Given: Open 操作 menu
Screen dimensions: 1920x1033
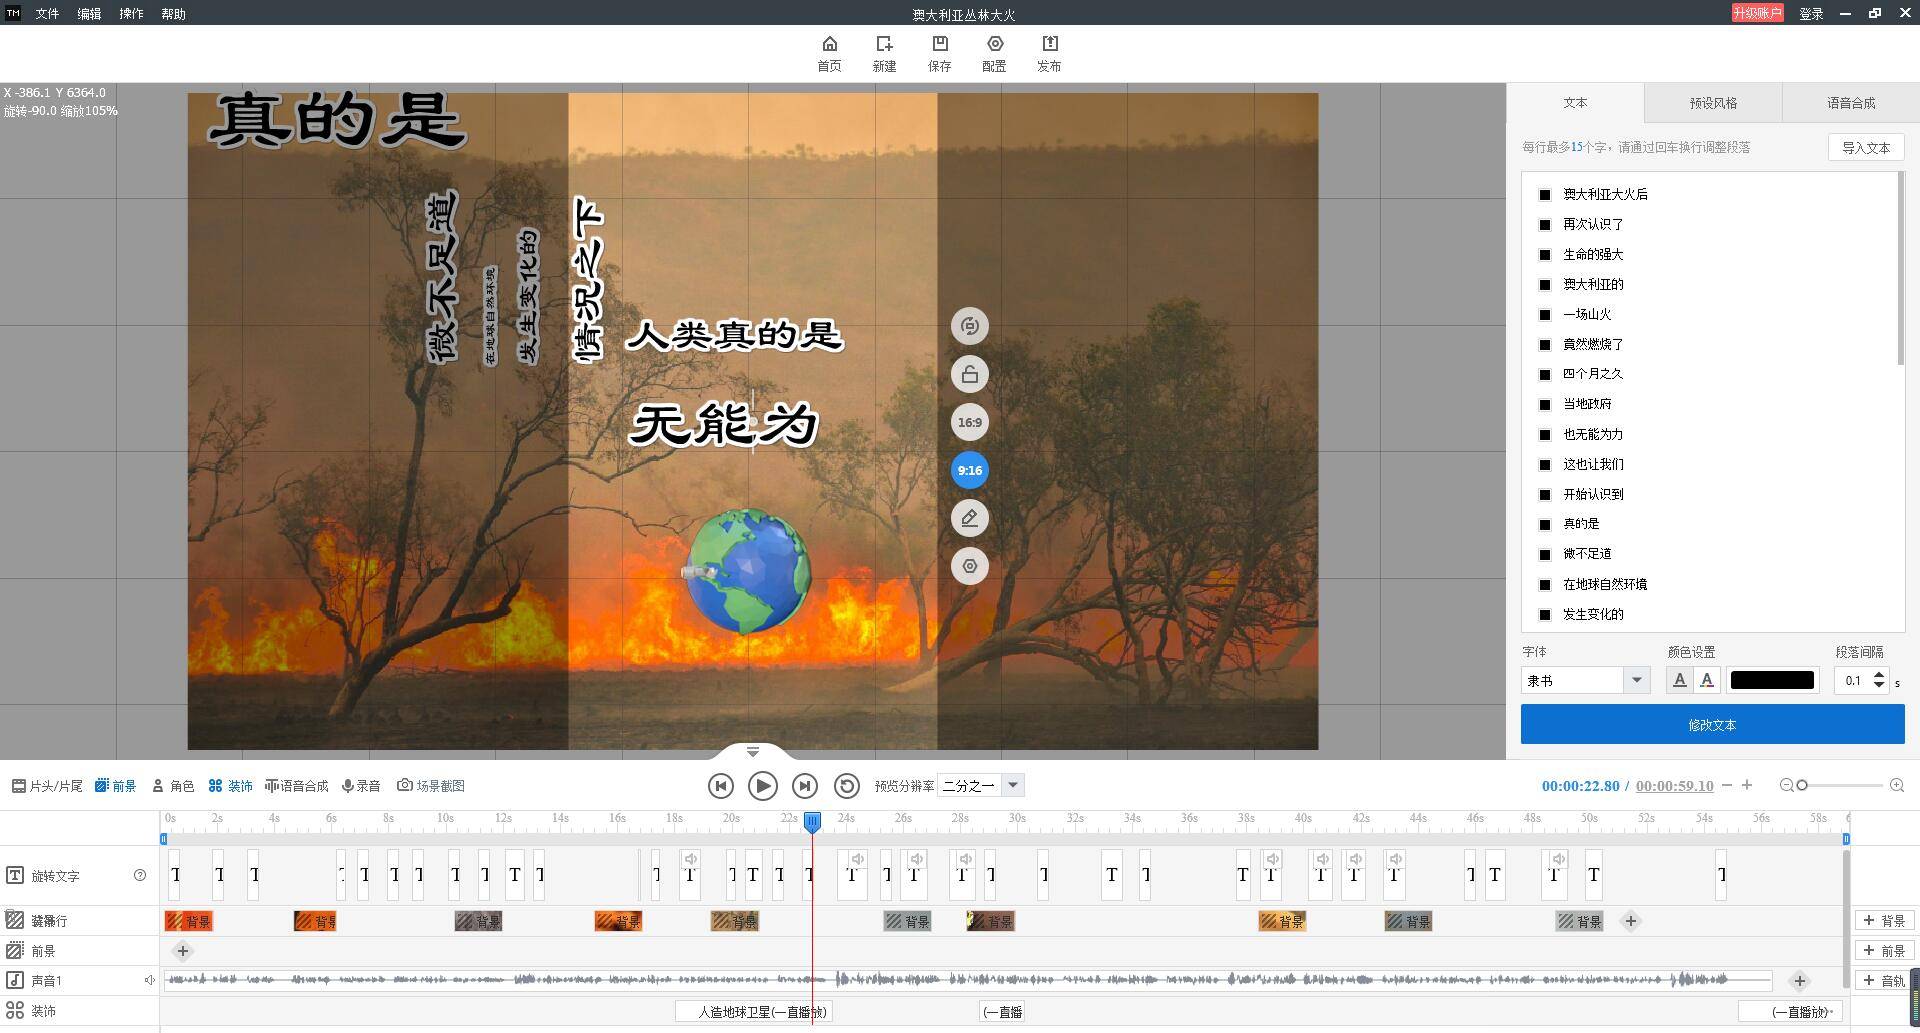Looking at the screenshot, I should 131,14.
